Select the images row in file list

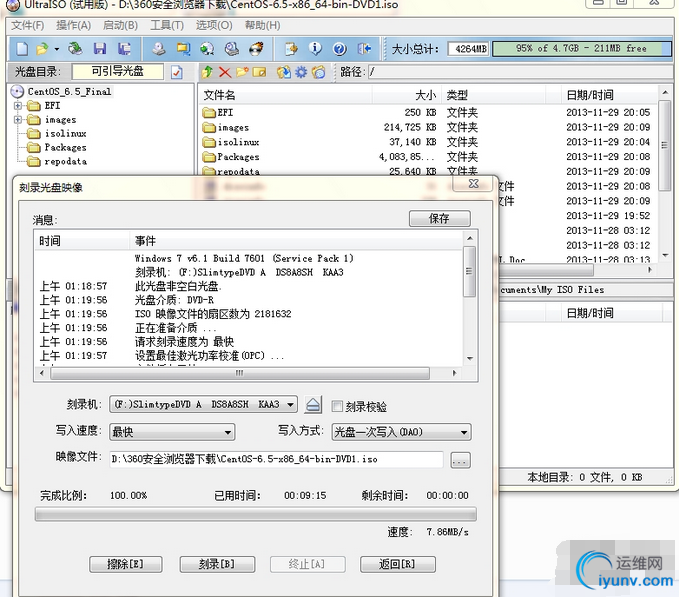pos(427,127)
